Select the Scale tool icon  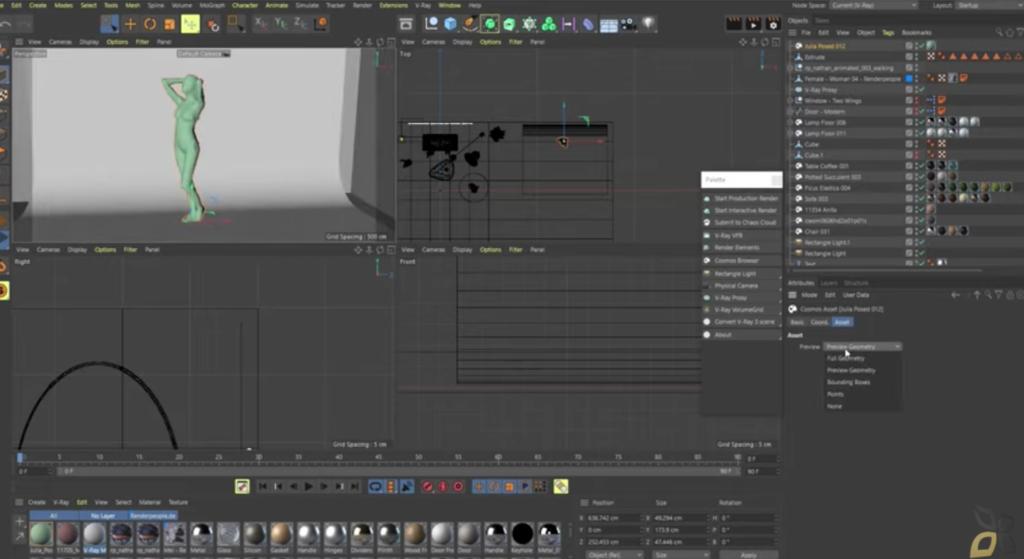(170, 24)
